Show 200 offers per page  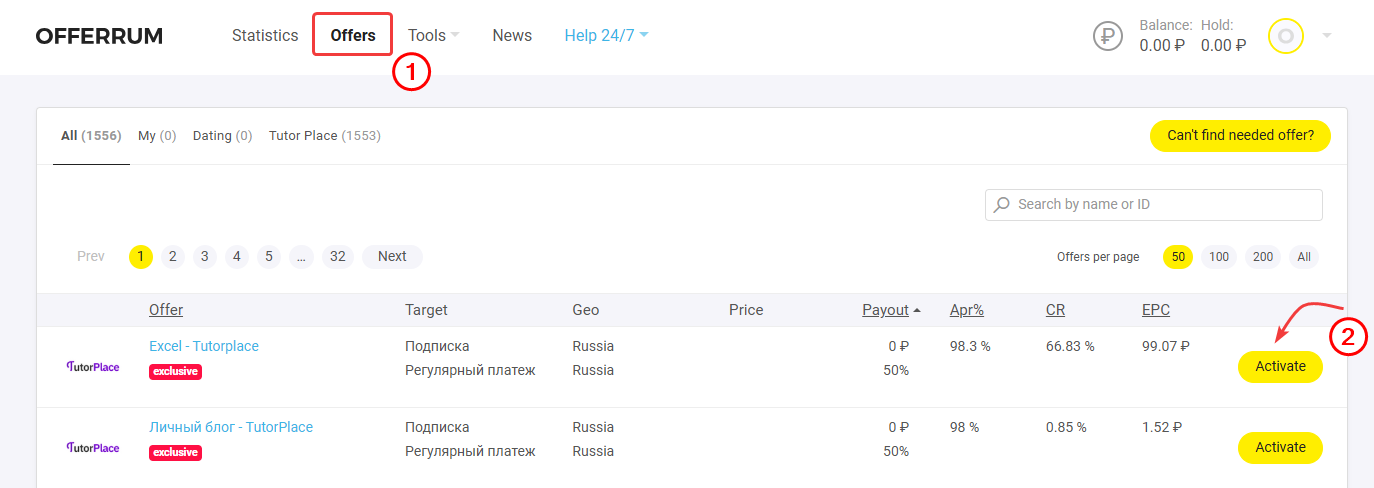pos(1263,257)
